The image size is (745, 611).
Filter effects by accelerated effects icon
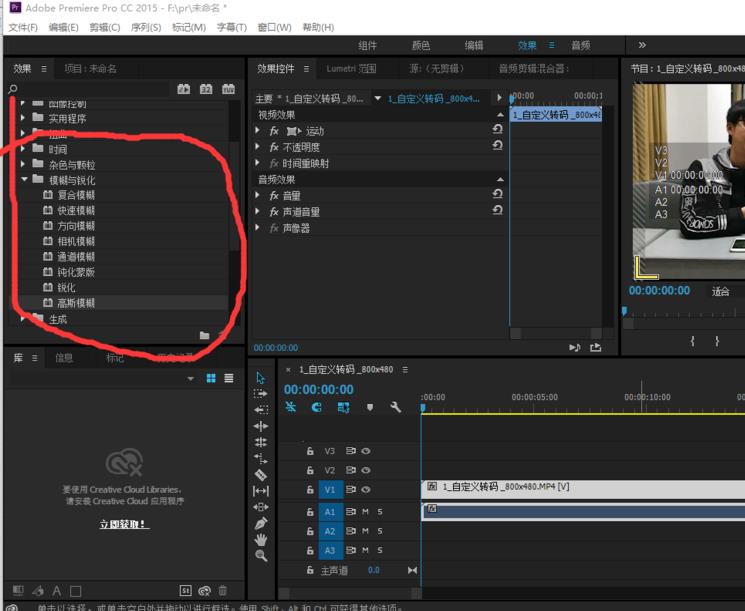pyautogui.click(x=183, y=89)
